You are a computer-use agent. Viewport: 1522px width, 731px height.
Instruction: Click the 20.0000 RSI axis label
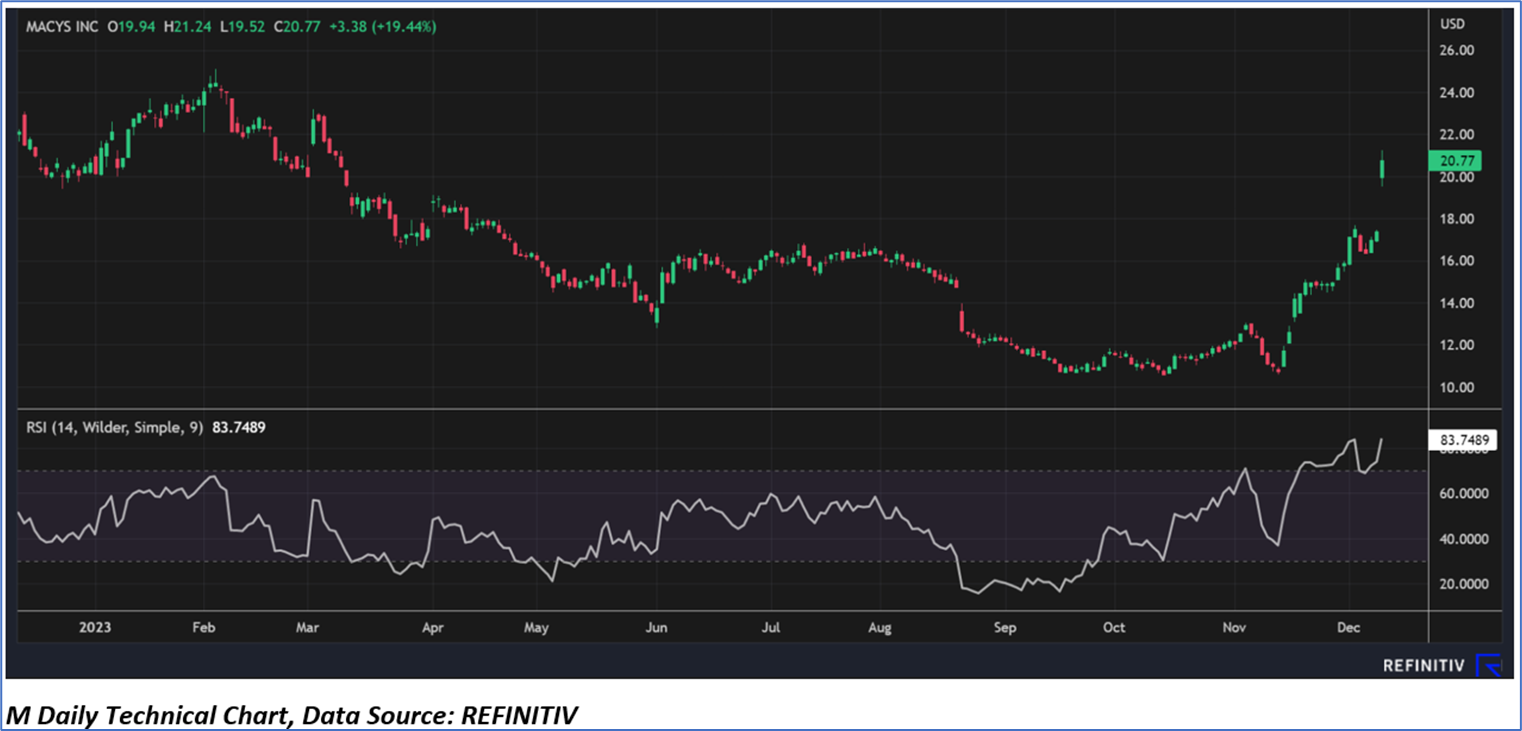click(x=1462, y=584)
